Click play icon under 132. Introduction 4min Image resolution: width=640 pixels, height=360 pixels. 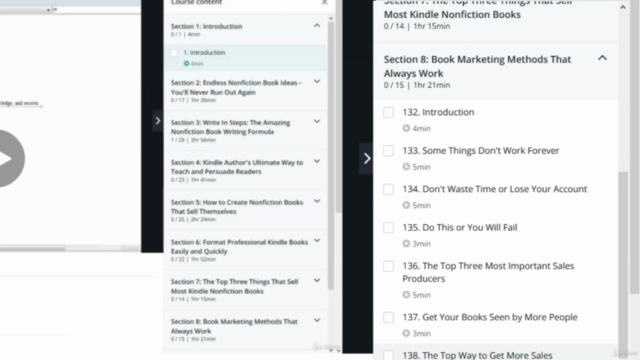(x=406, y=128)
